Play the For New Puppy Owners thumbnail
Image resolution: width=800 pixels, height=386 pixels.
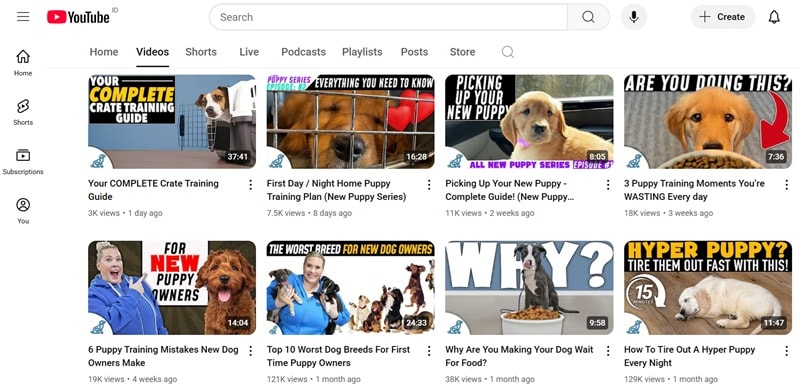[x=172, y=288]
